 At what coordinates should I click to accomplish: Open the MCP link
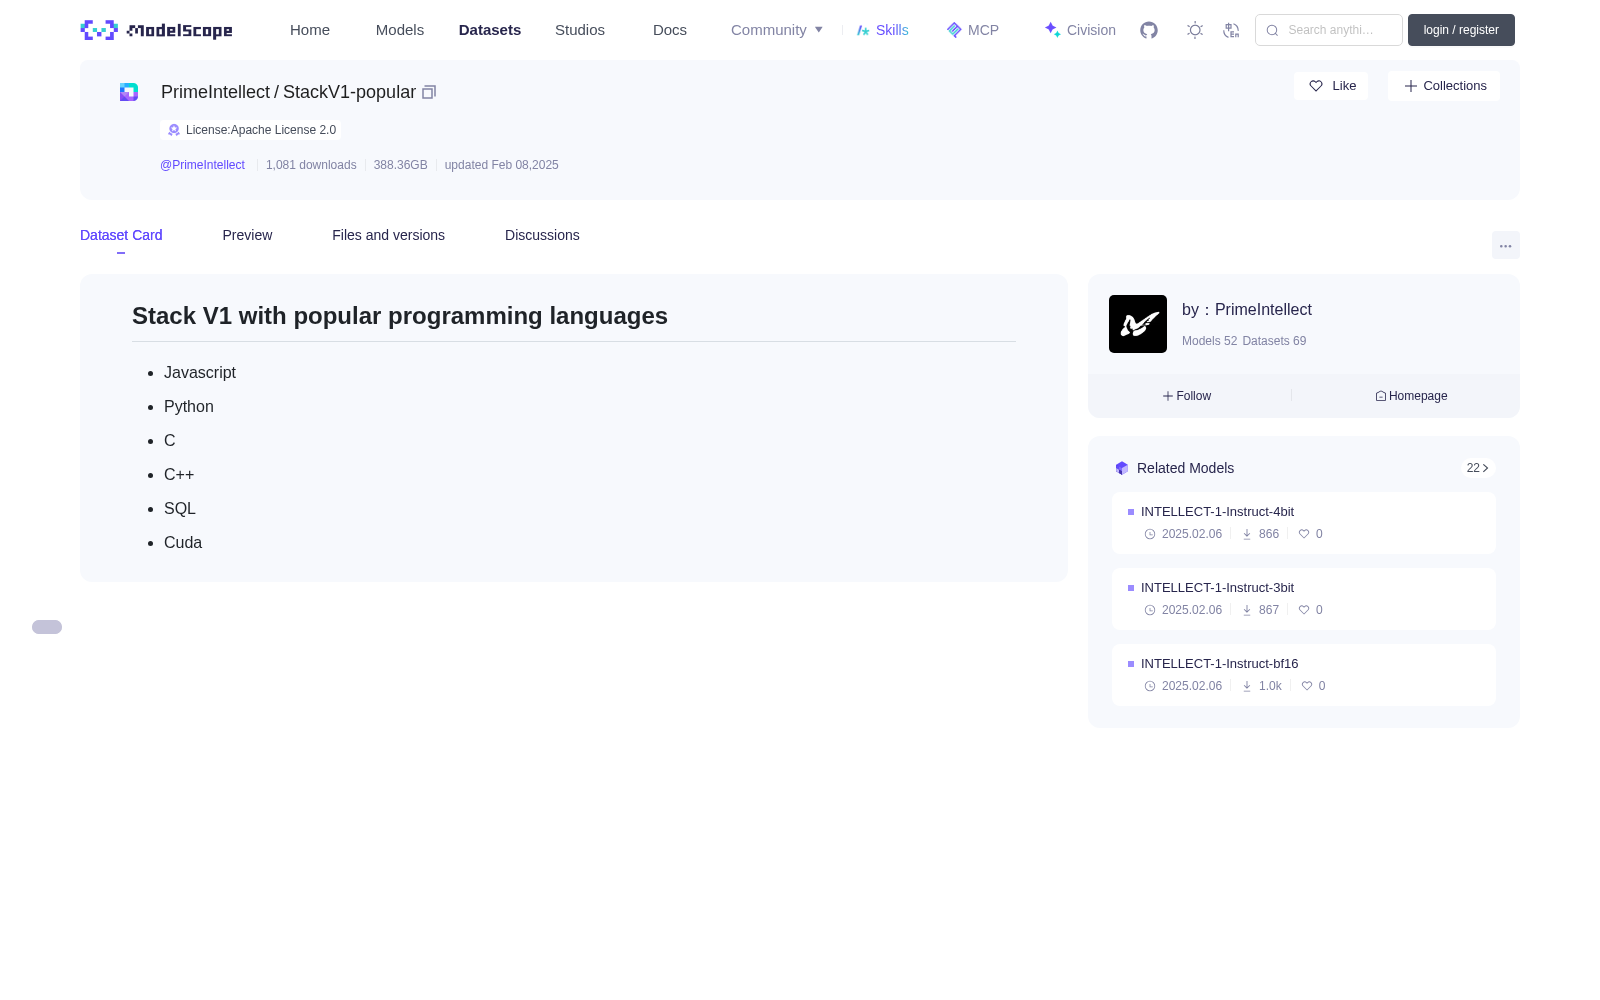click(x=973, y=30)
